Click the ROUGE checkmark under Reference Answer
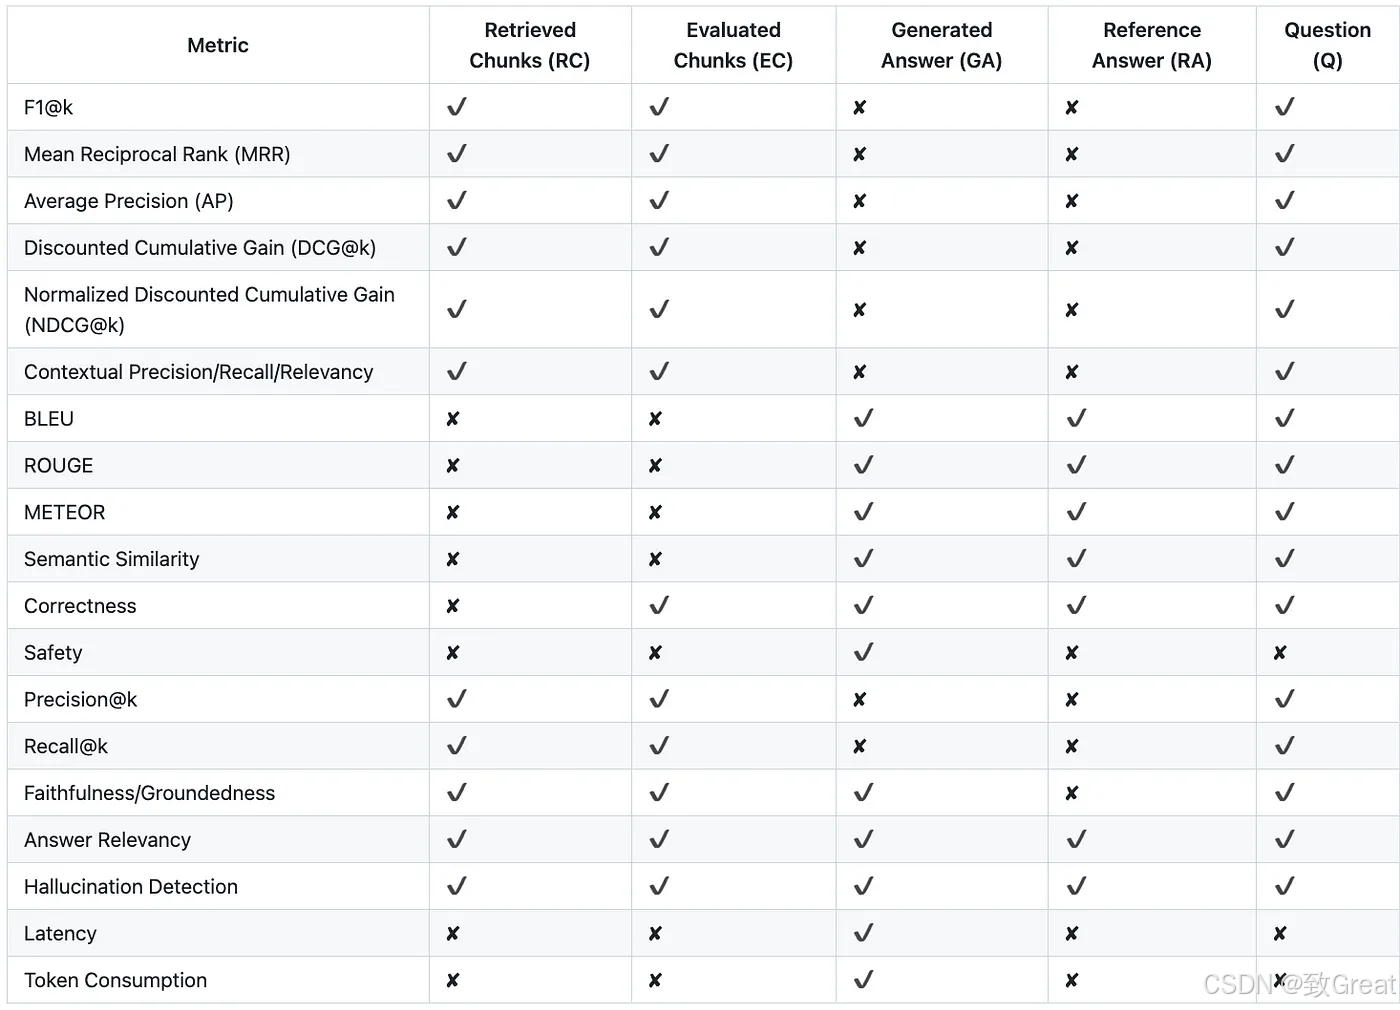This screenshot has height=1010, width=1400. [x=1076, y=465]
